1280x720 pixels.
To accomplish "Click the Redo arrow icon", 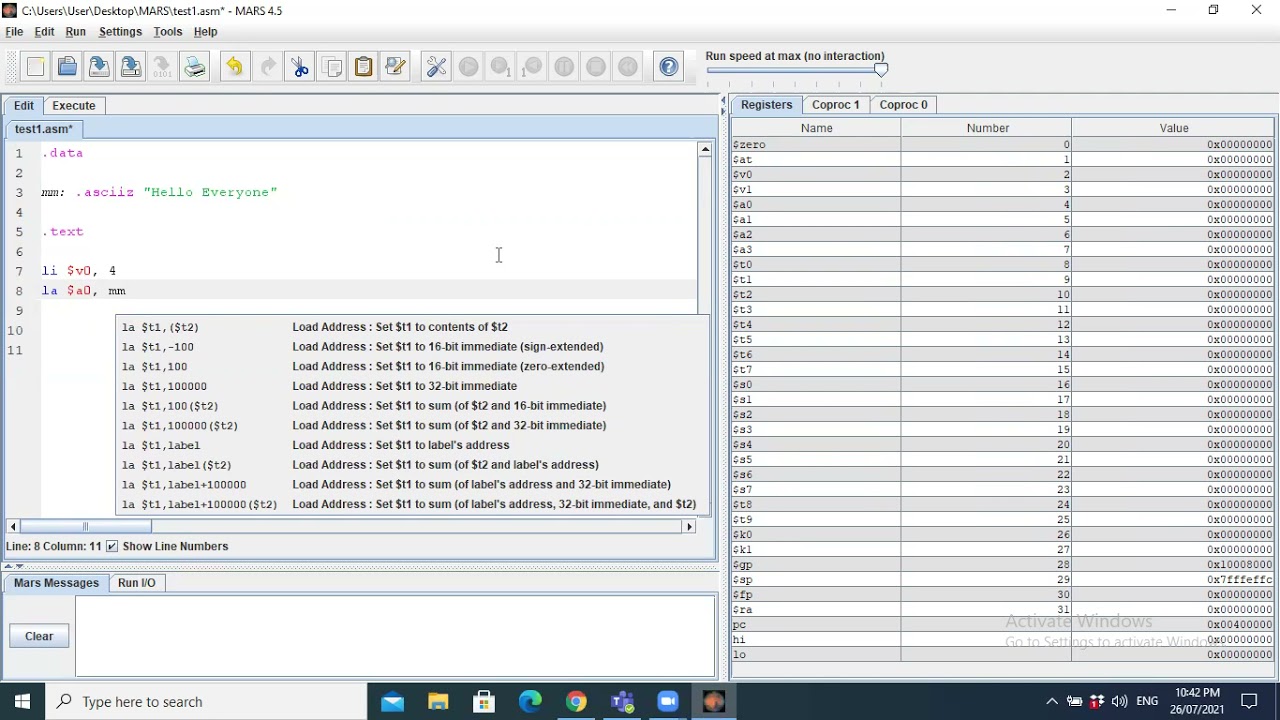I will pyautogui.click(x=268, y=67).
